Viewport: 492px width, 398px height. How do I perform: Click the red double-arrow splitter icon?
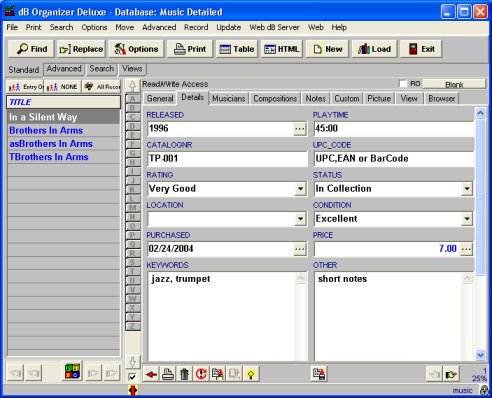133,390
